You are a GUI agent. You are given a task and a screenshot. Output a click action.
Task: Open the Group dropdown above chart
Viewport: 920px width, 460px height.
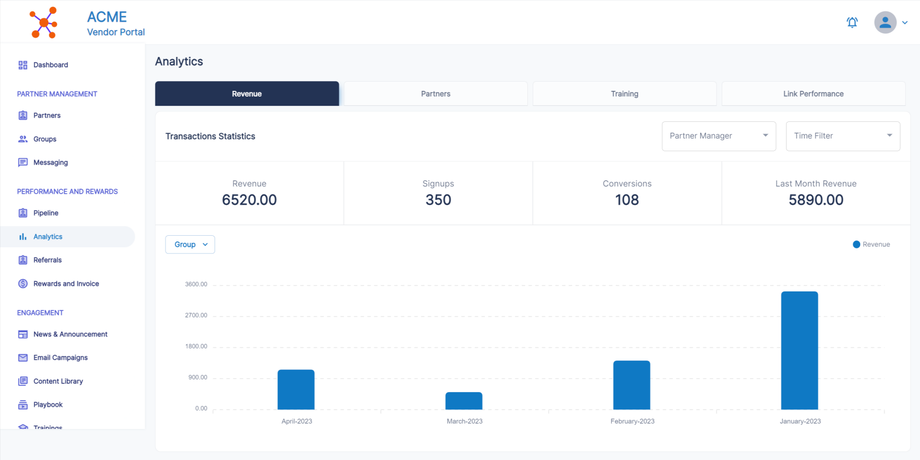point(190,245)
